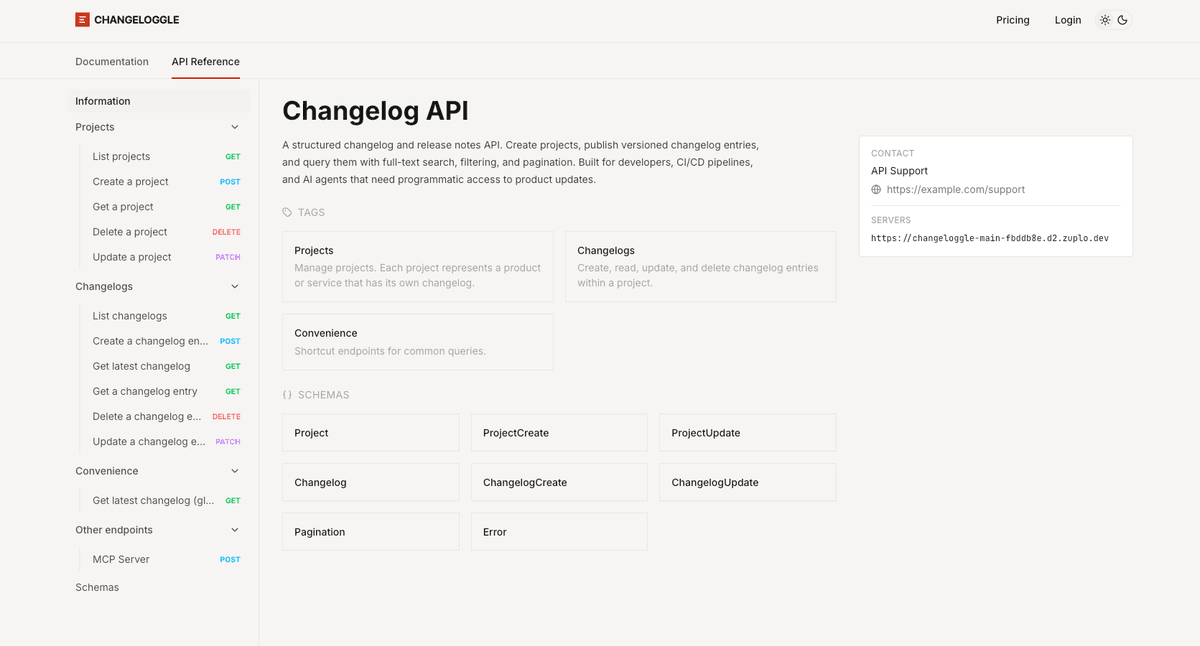Viewport: 1200px width, 646px height.
Task: Collapse the Changelogs sidebar section
Action: [x=234, y=286]
